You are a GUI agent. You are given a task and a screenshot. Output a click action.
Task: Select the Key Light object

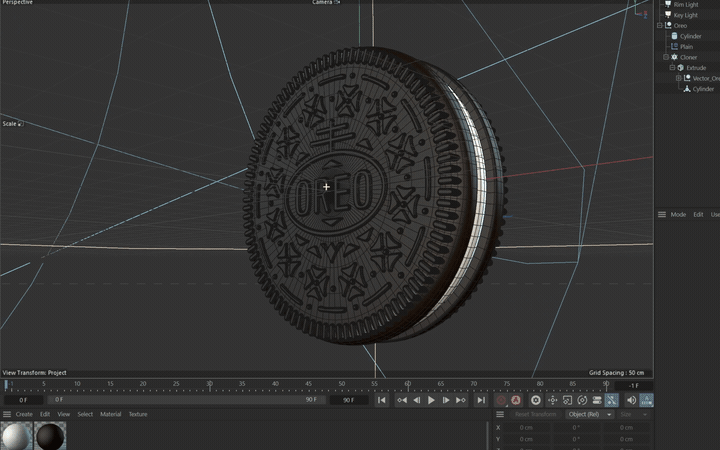(x=686, y=15)
